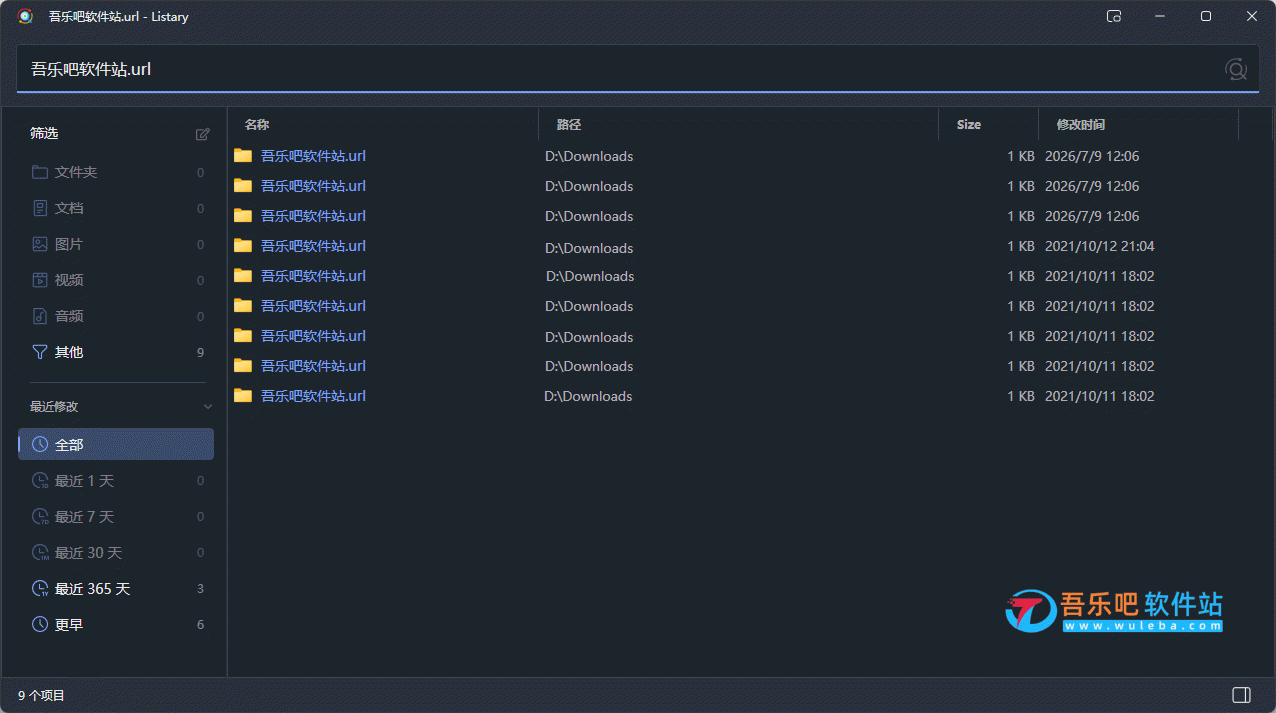Select the 文件夹 folder filter
Screen dimensions: 1276x713
116,172
